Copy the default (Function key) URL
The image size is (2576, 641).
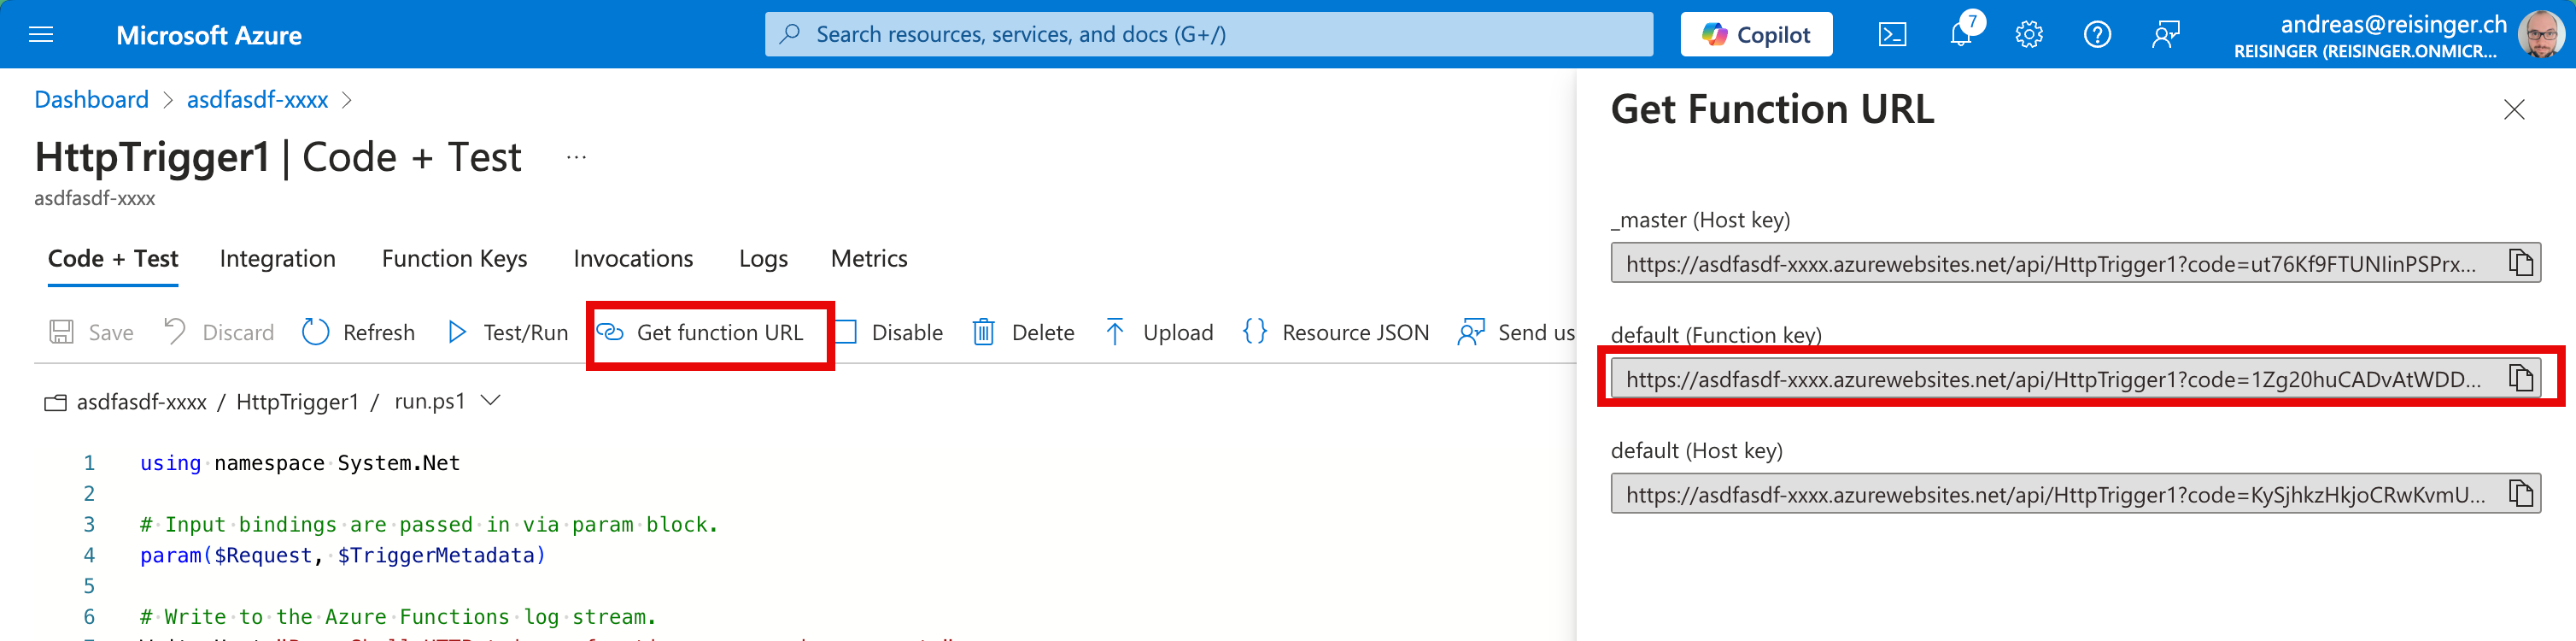tap(2521, 378)
